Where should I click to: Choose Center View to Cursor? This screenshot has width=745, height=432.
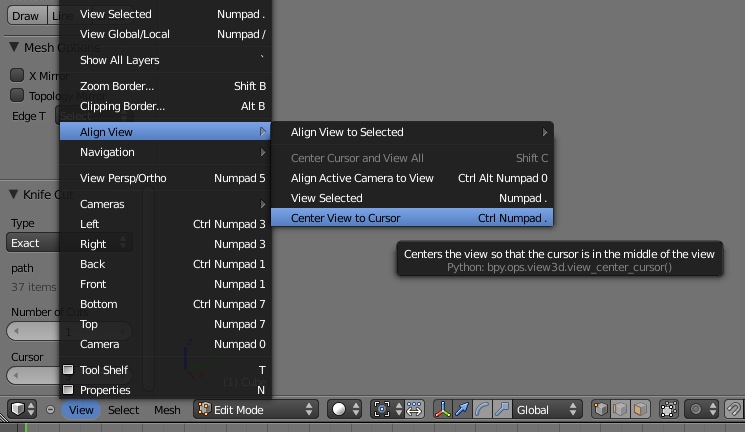(x=412, y=218)
